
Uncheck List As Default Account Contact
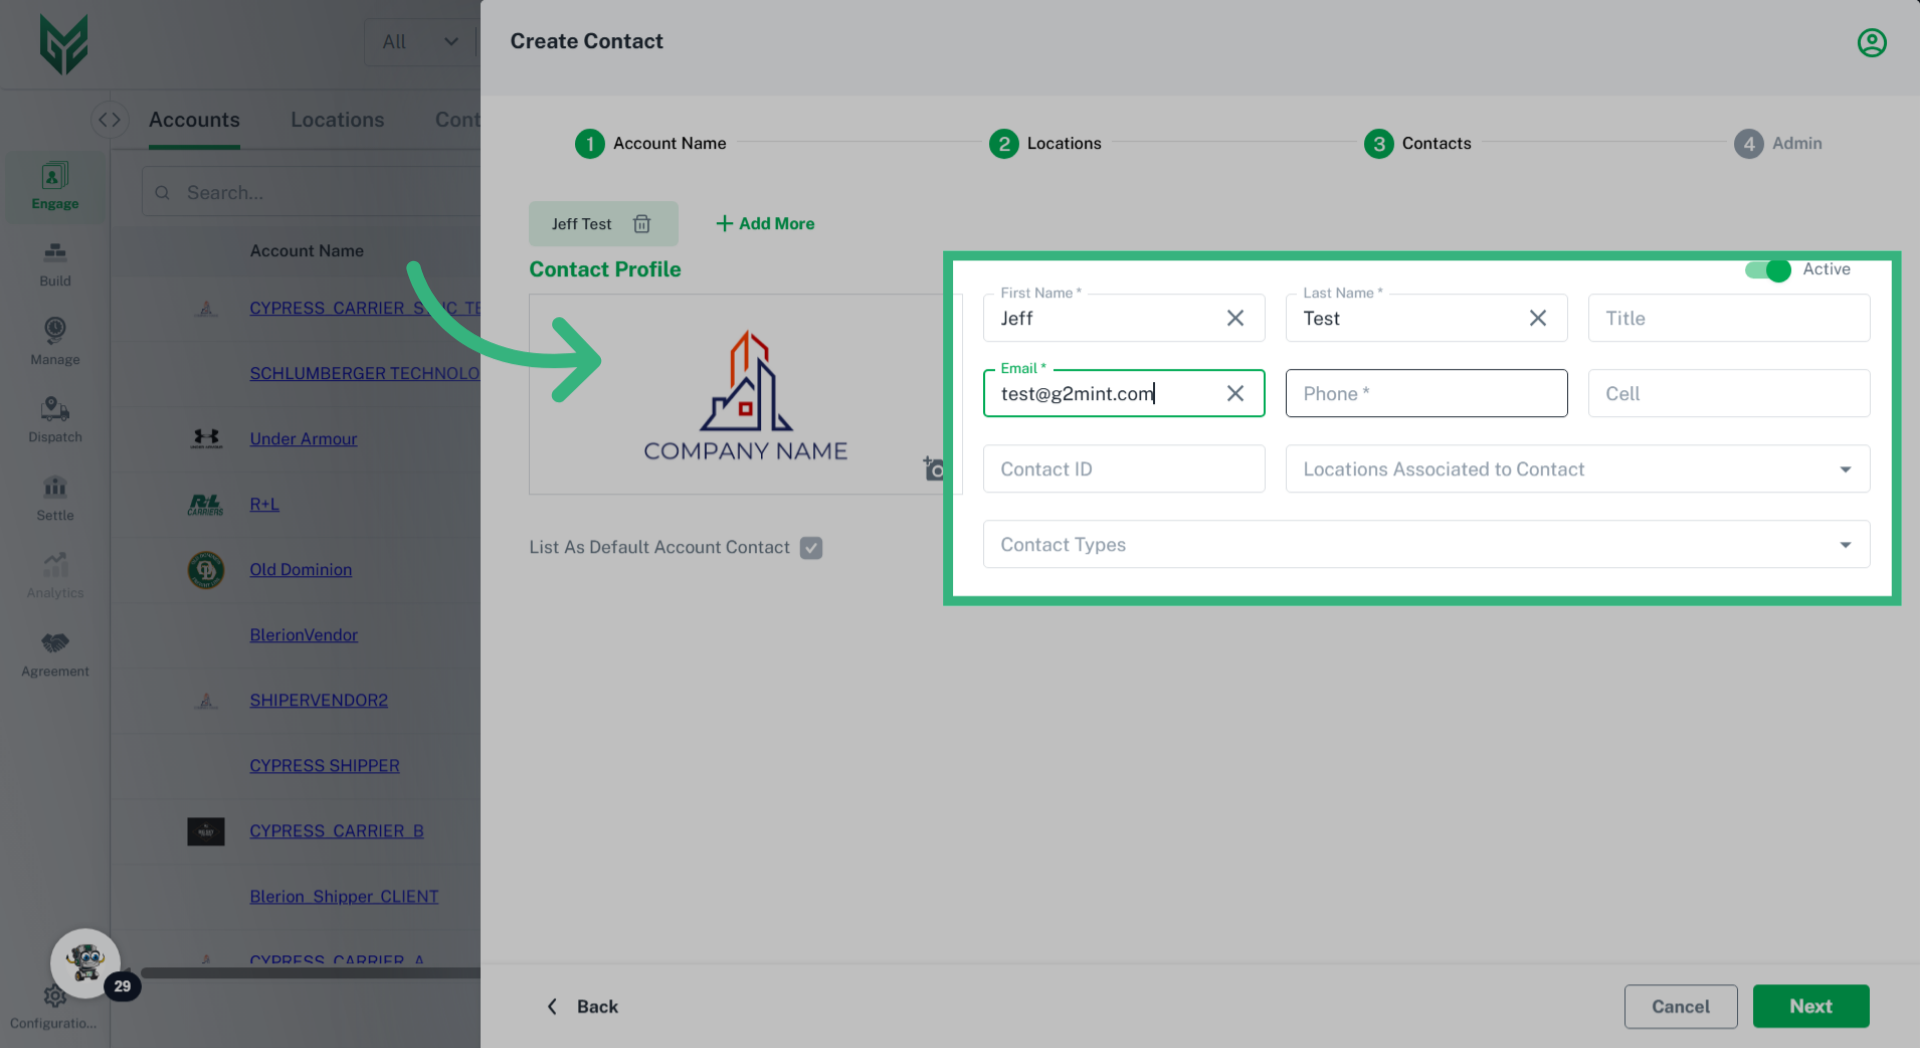coord(811,547)
